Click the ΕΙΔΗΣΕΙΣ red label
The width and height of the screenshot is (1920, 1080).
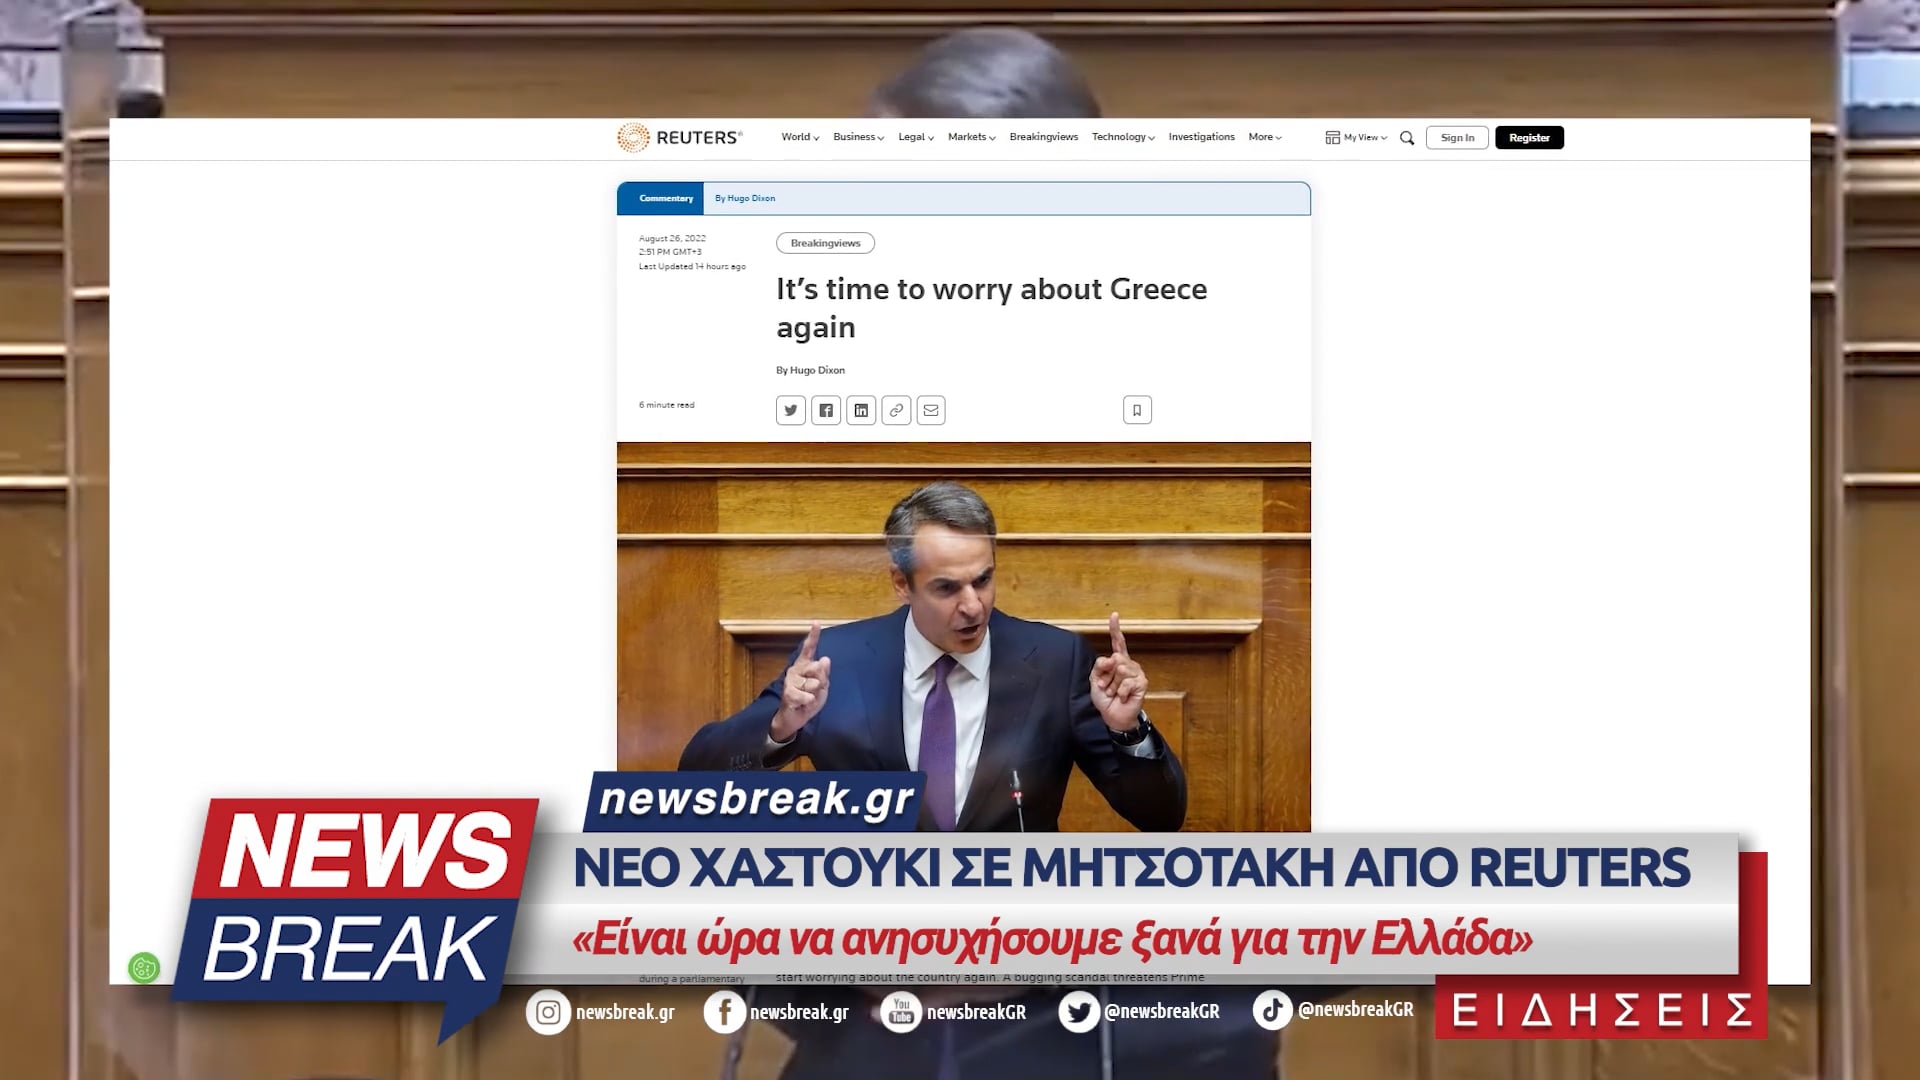click(x=1601, y=1010)
